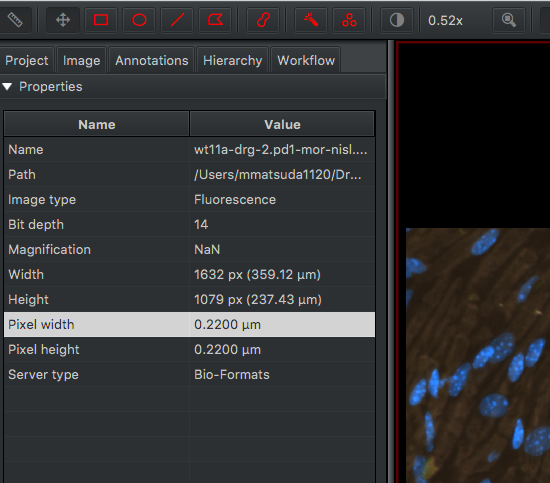Select the Image type row

[189, 200]
